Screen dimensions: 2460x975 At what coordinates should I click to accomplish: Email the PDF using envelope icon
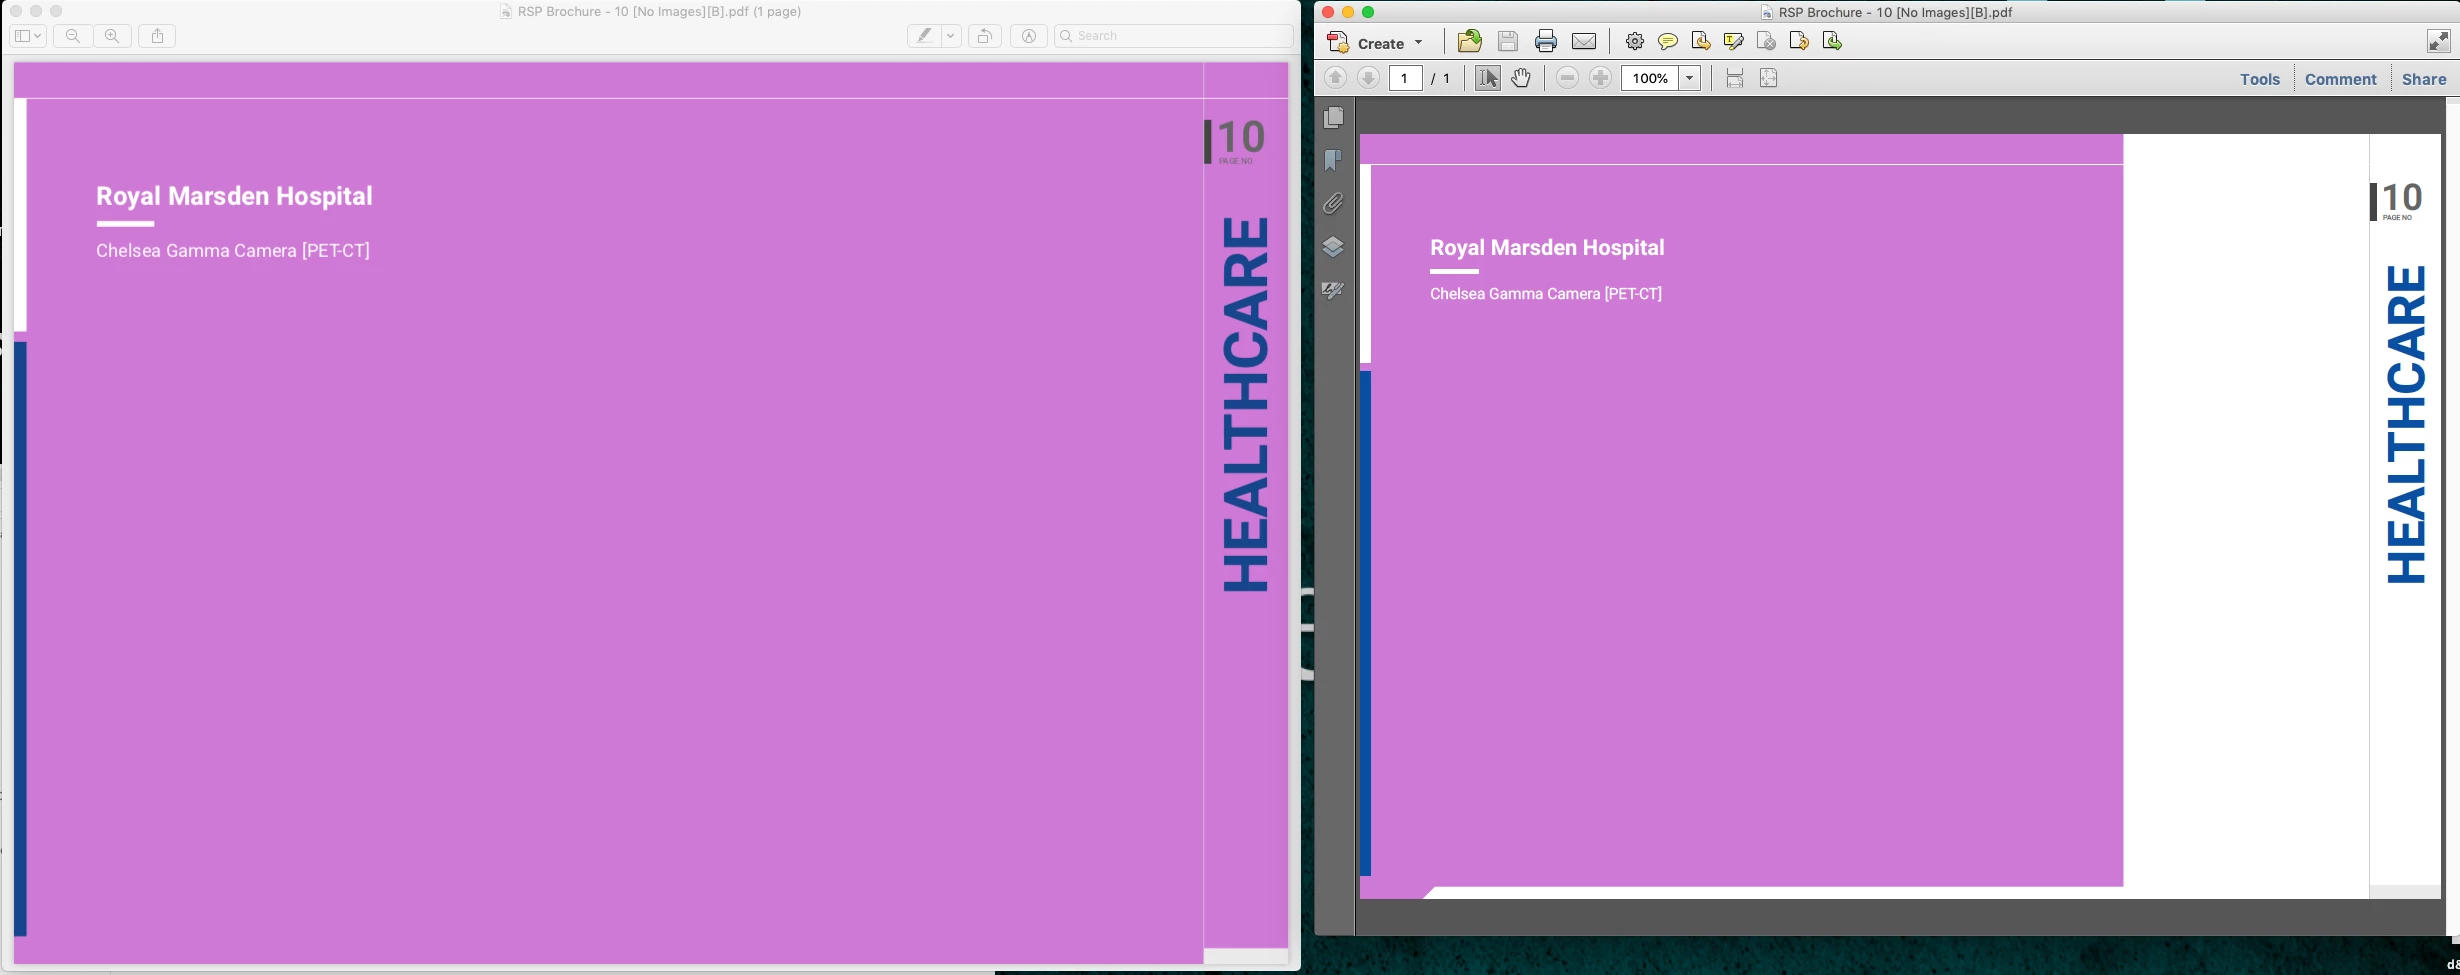point(1584,41)
